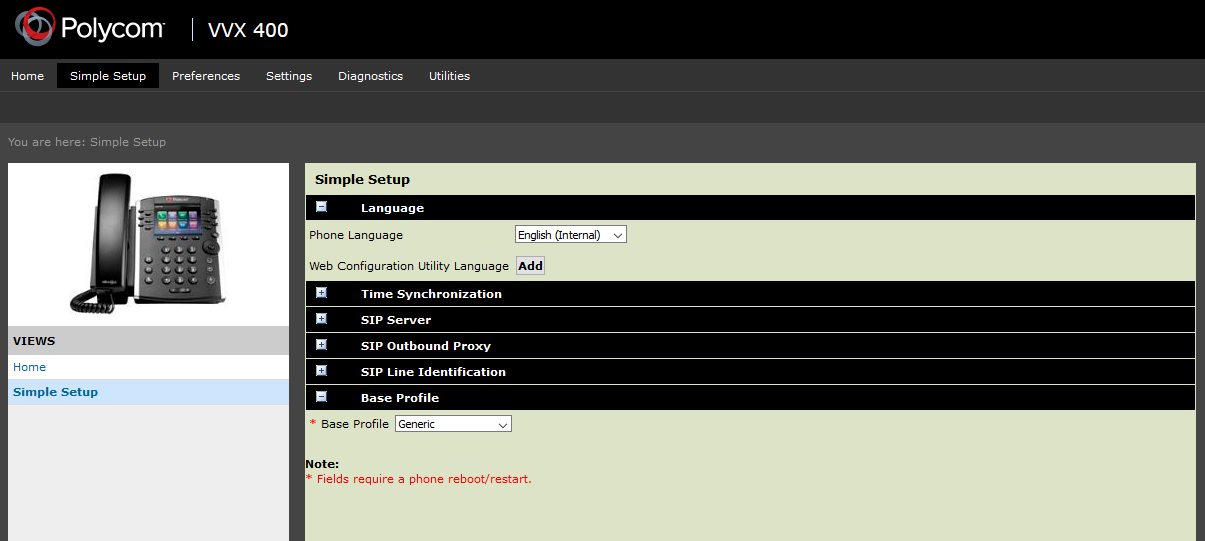The width and height of the screenshot is (1205, 541).
Task: Select Simple Setup in the Views sidebar
Action: tap(55, 392)
